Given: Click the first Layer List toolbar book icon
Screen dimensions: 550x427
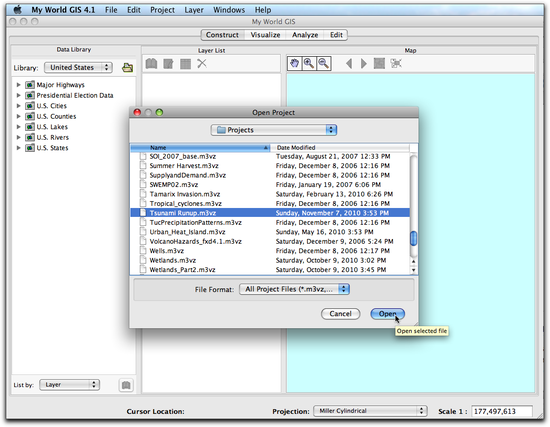Looking at the screenshot, I should coord(151,64).
